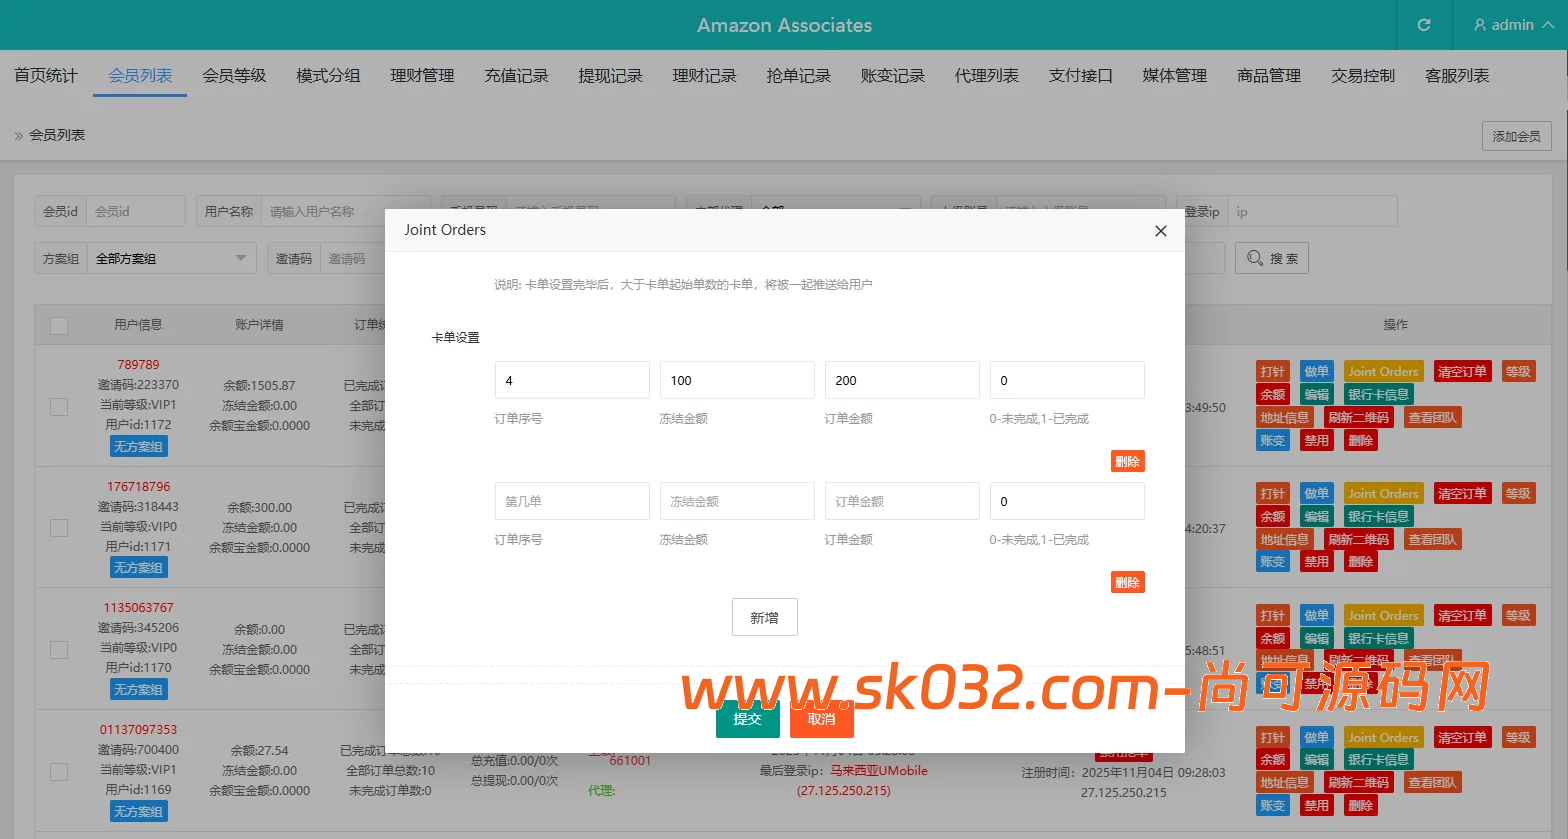
Task: Click the refresh icon in top bar
Action: coord(1424,25)
